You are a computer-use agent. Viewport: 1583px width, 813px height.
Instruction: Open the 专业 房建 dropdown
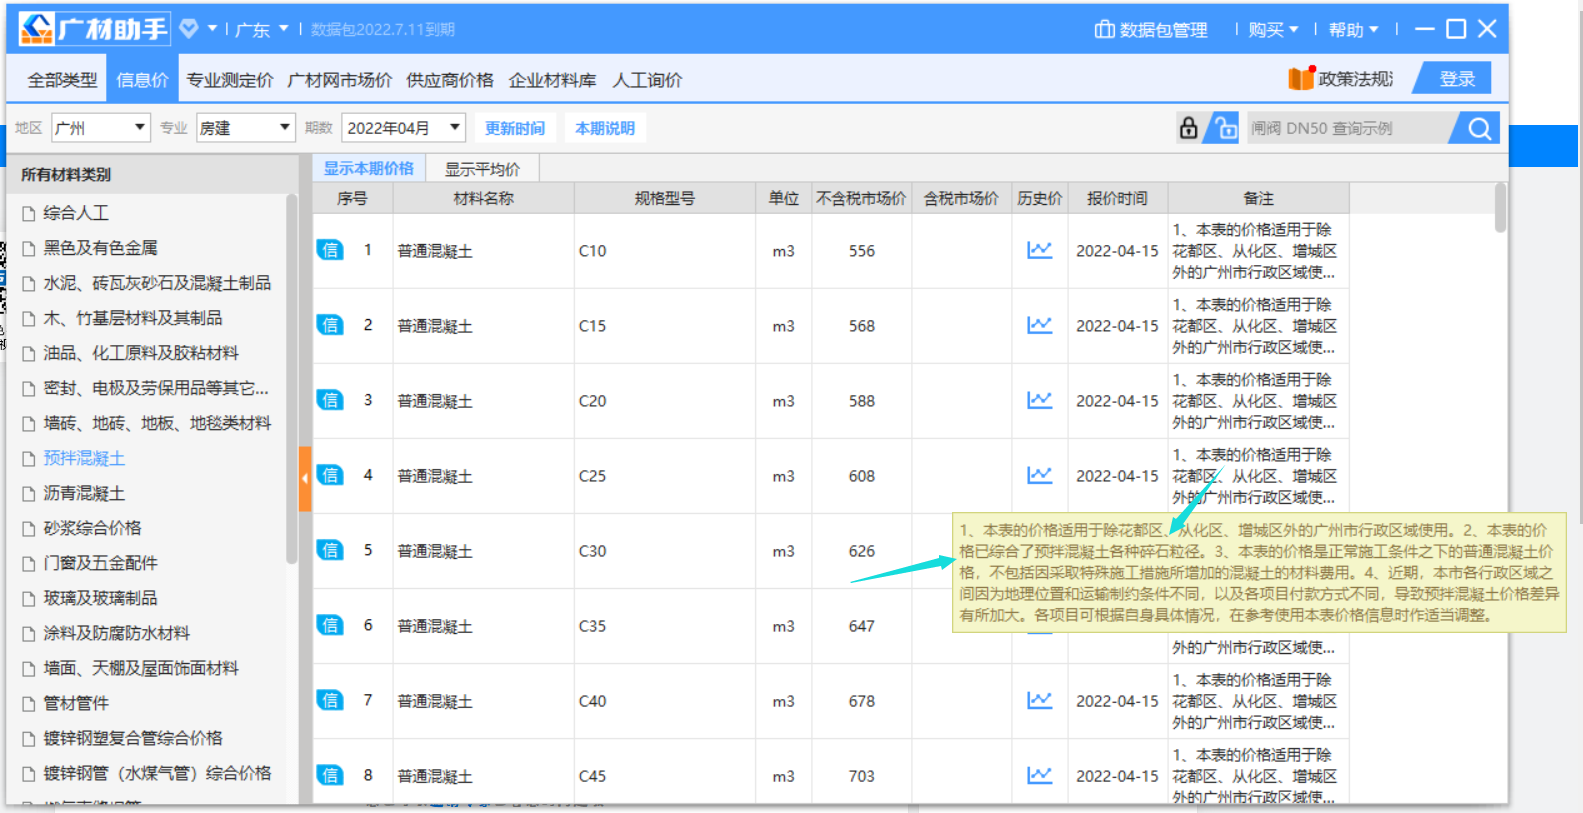(x=245, y=128)
